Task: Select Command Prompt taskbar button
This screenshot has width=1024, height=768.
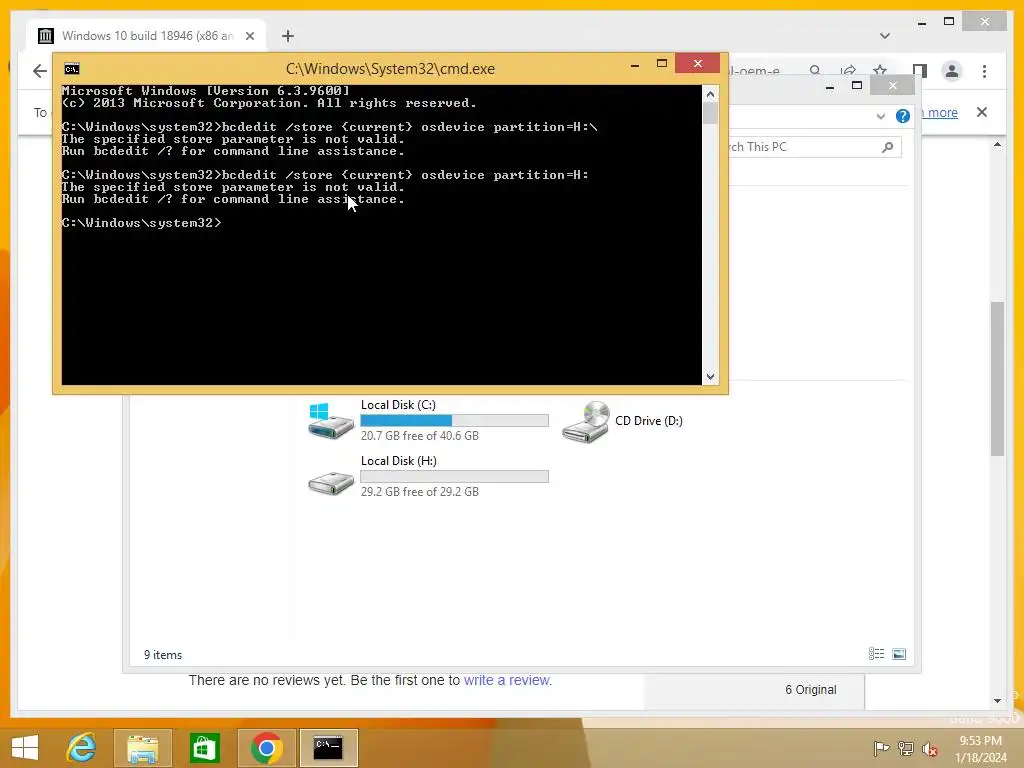Action: [x=328, y=748]
